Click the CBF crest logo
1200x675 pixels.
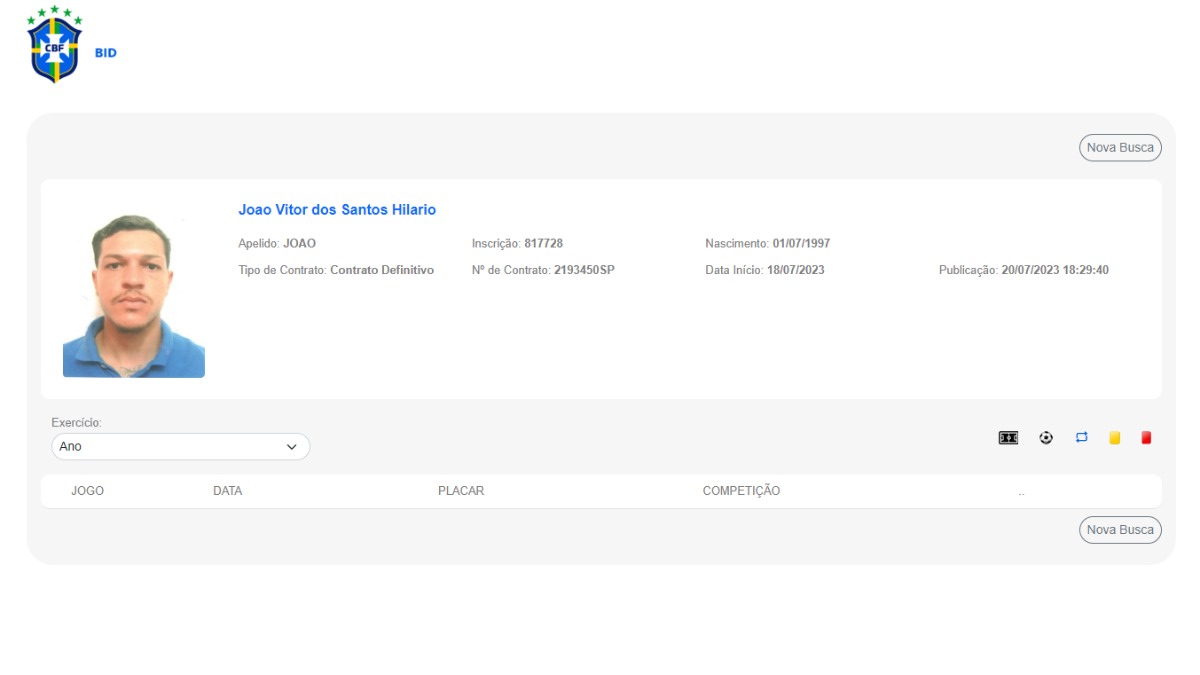coord(55,45)
